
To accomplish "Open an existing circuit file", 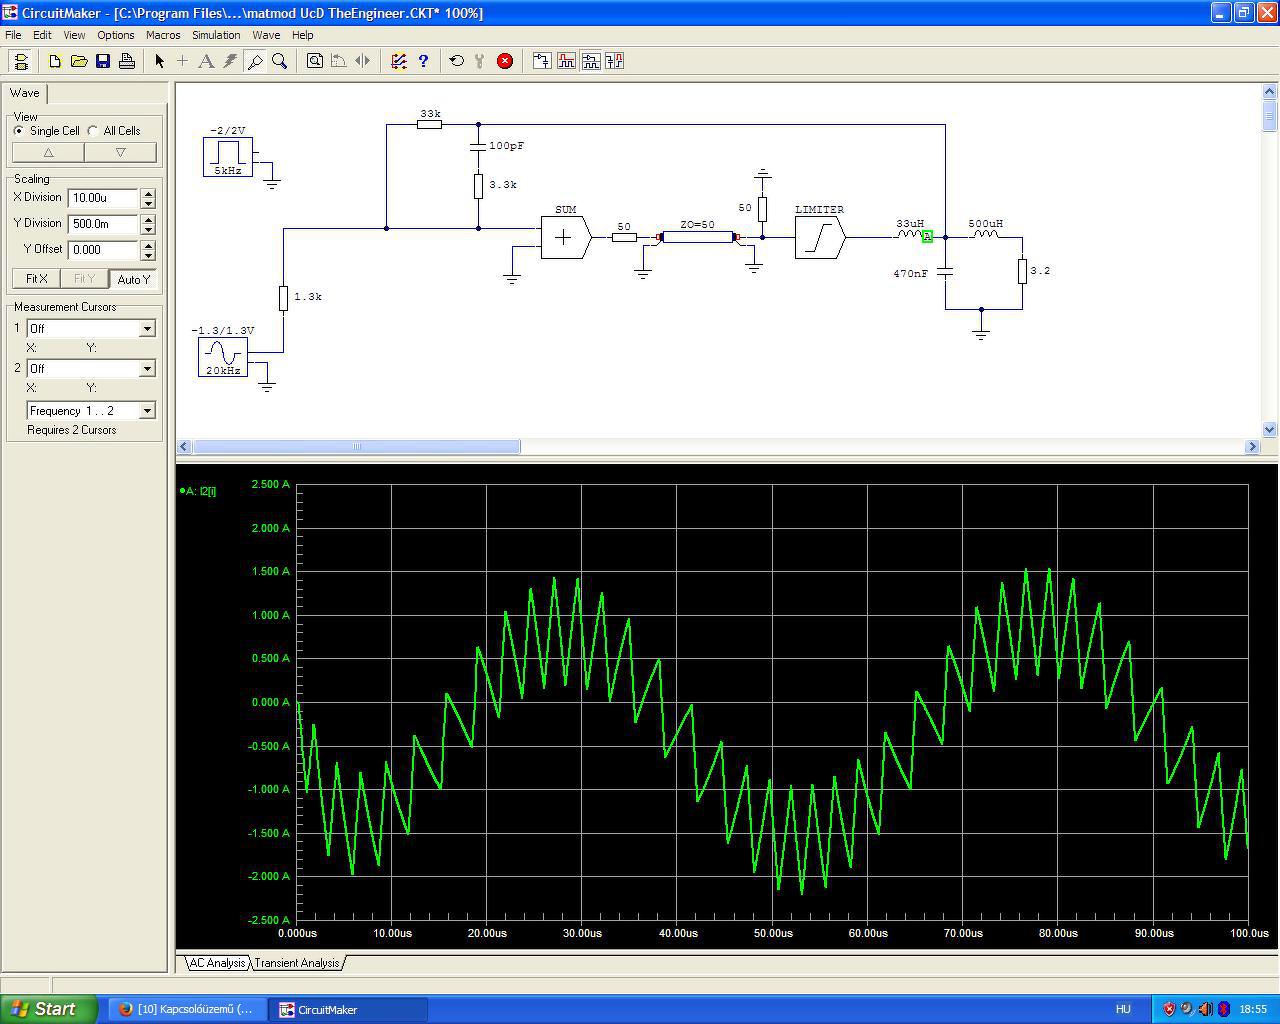I will 79,61.
